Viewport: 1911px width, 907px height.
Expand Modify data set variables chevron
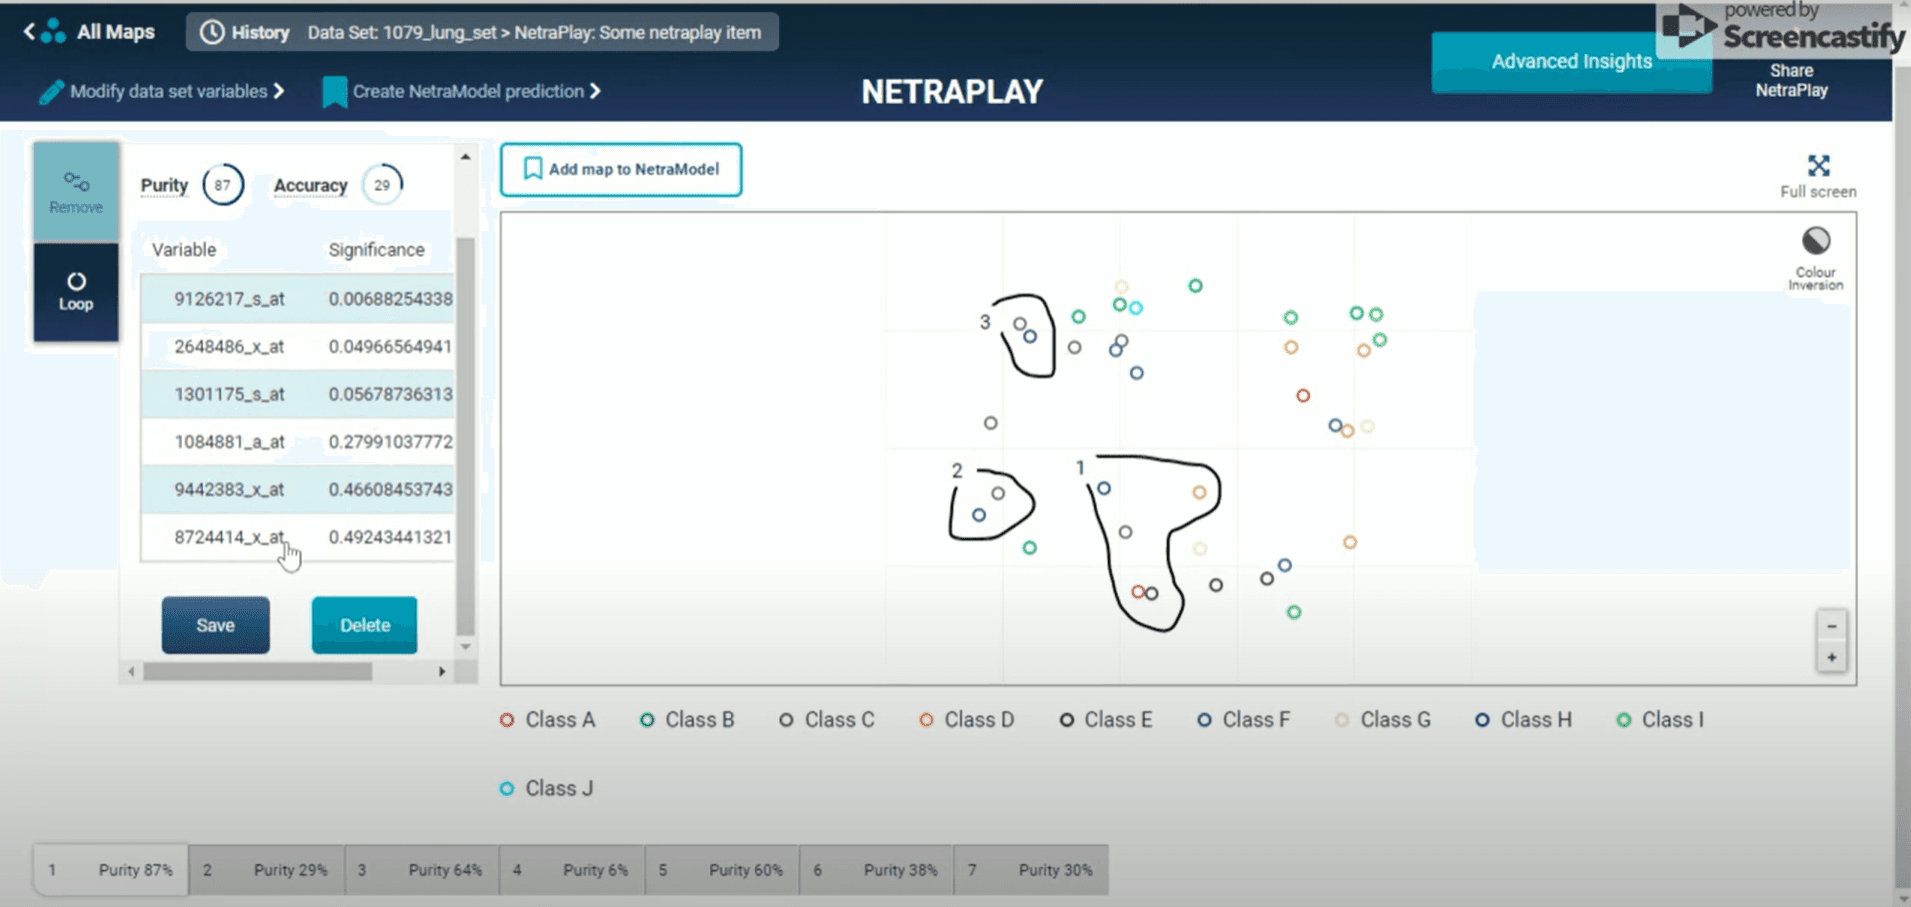(x=279, y=91)
